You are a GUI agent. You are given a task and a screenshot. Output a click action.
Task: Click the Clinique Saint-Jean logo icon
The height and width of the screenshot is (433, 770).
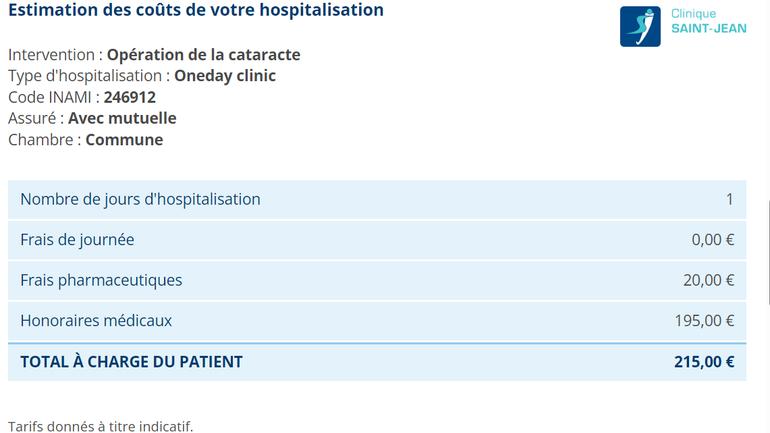click(640, 27)
